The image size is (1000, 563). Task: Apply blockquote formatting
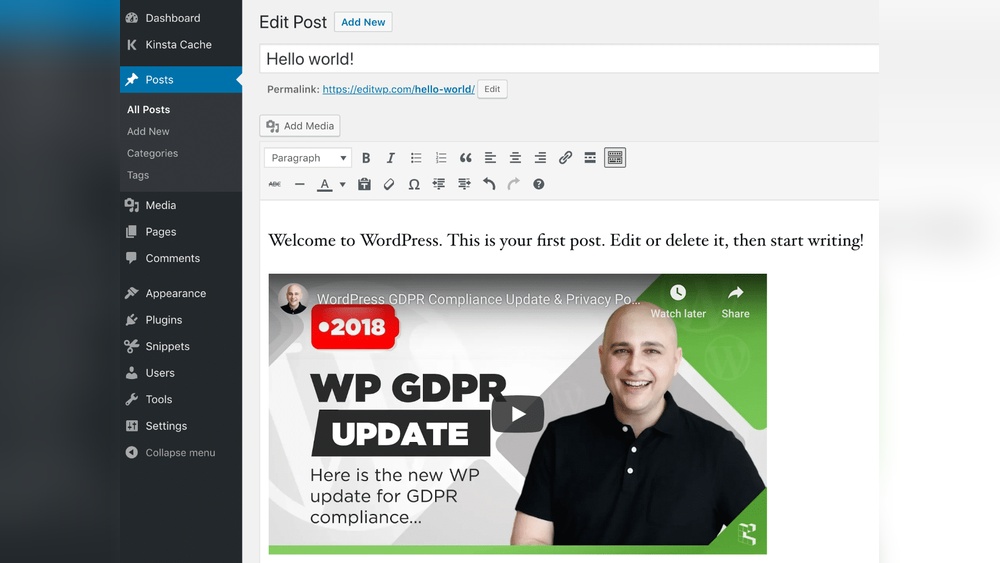[x=466, y=157]
